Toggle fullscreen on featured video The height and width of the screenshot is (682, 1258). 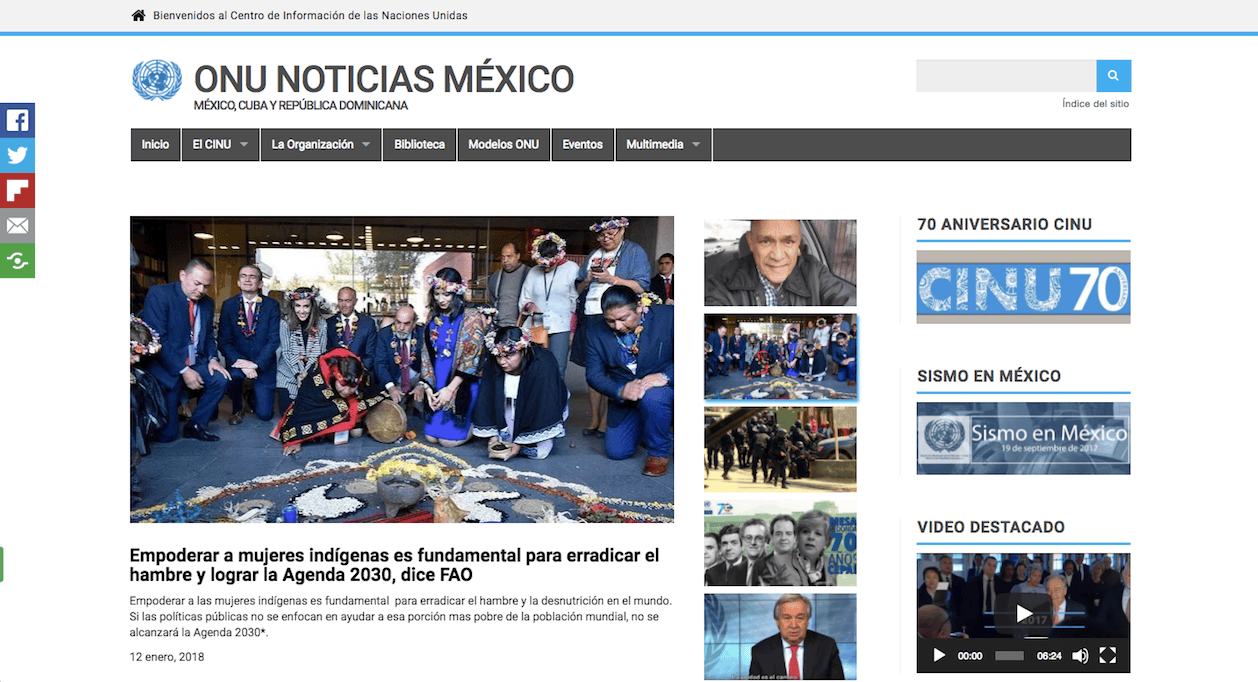point(1108,656)
